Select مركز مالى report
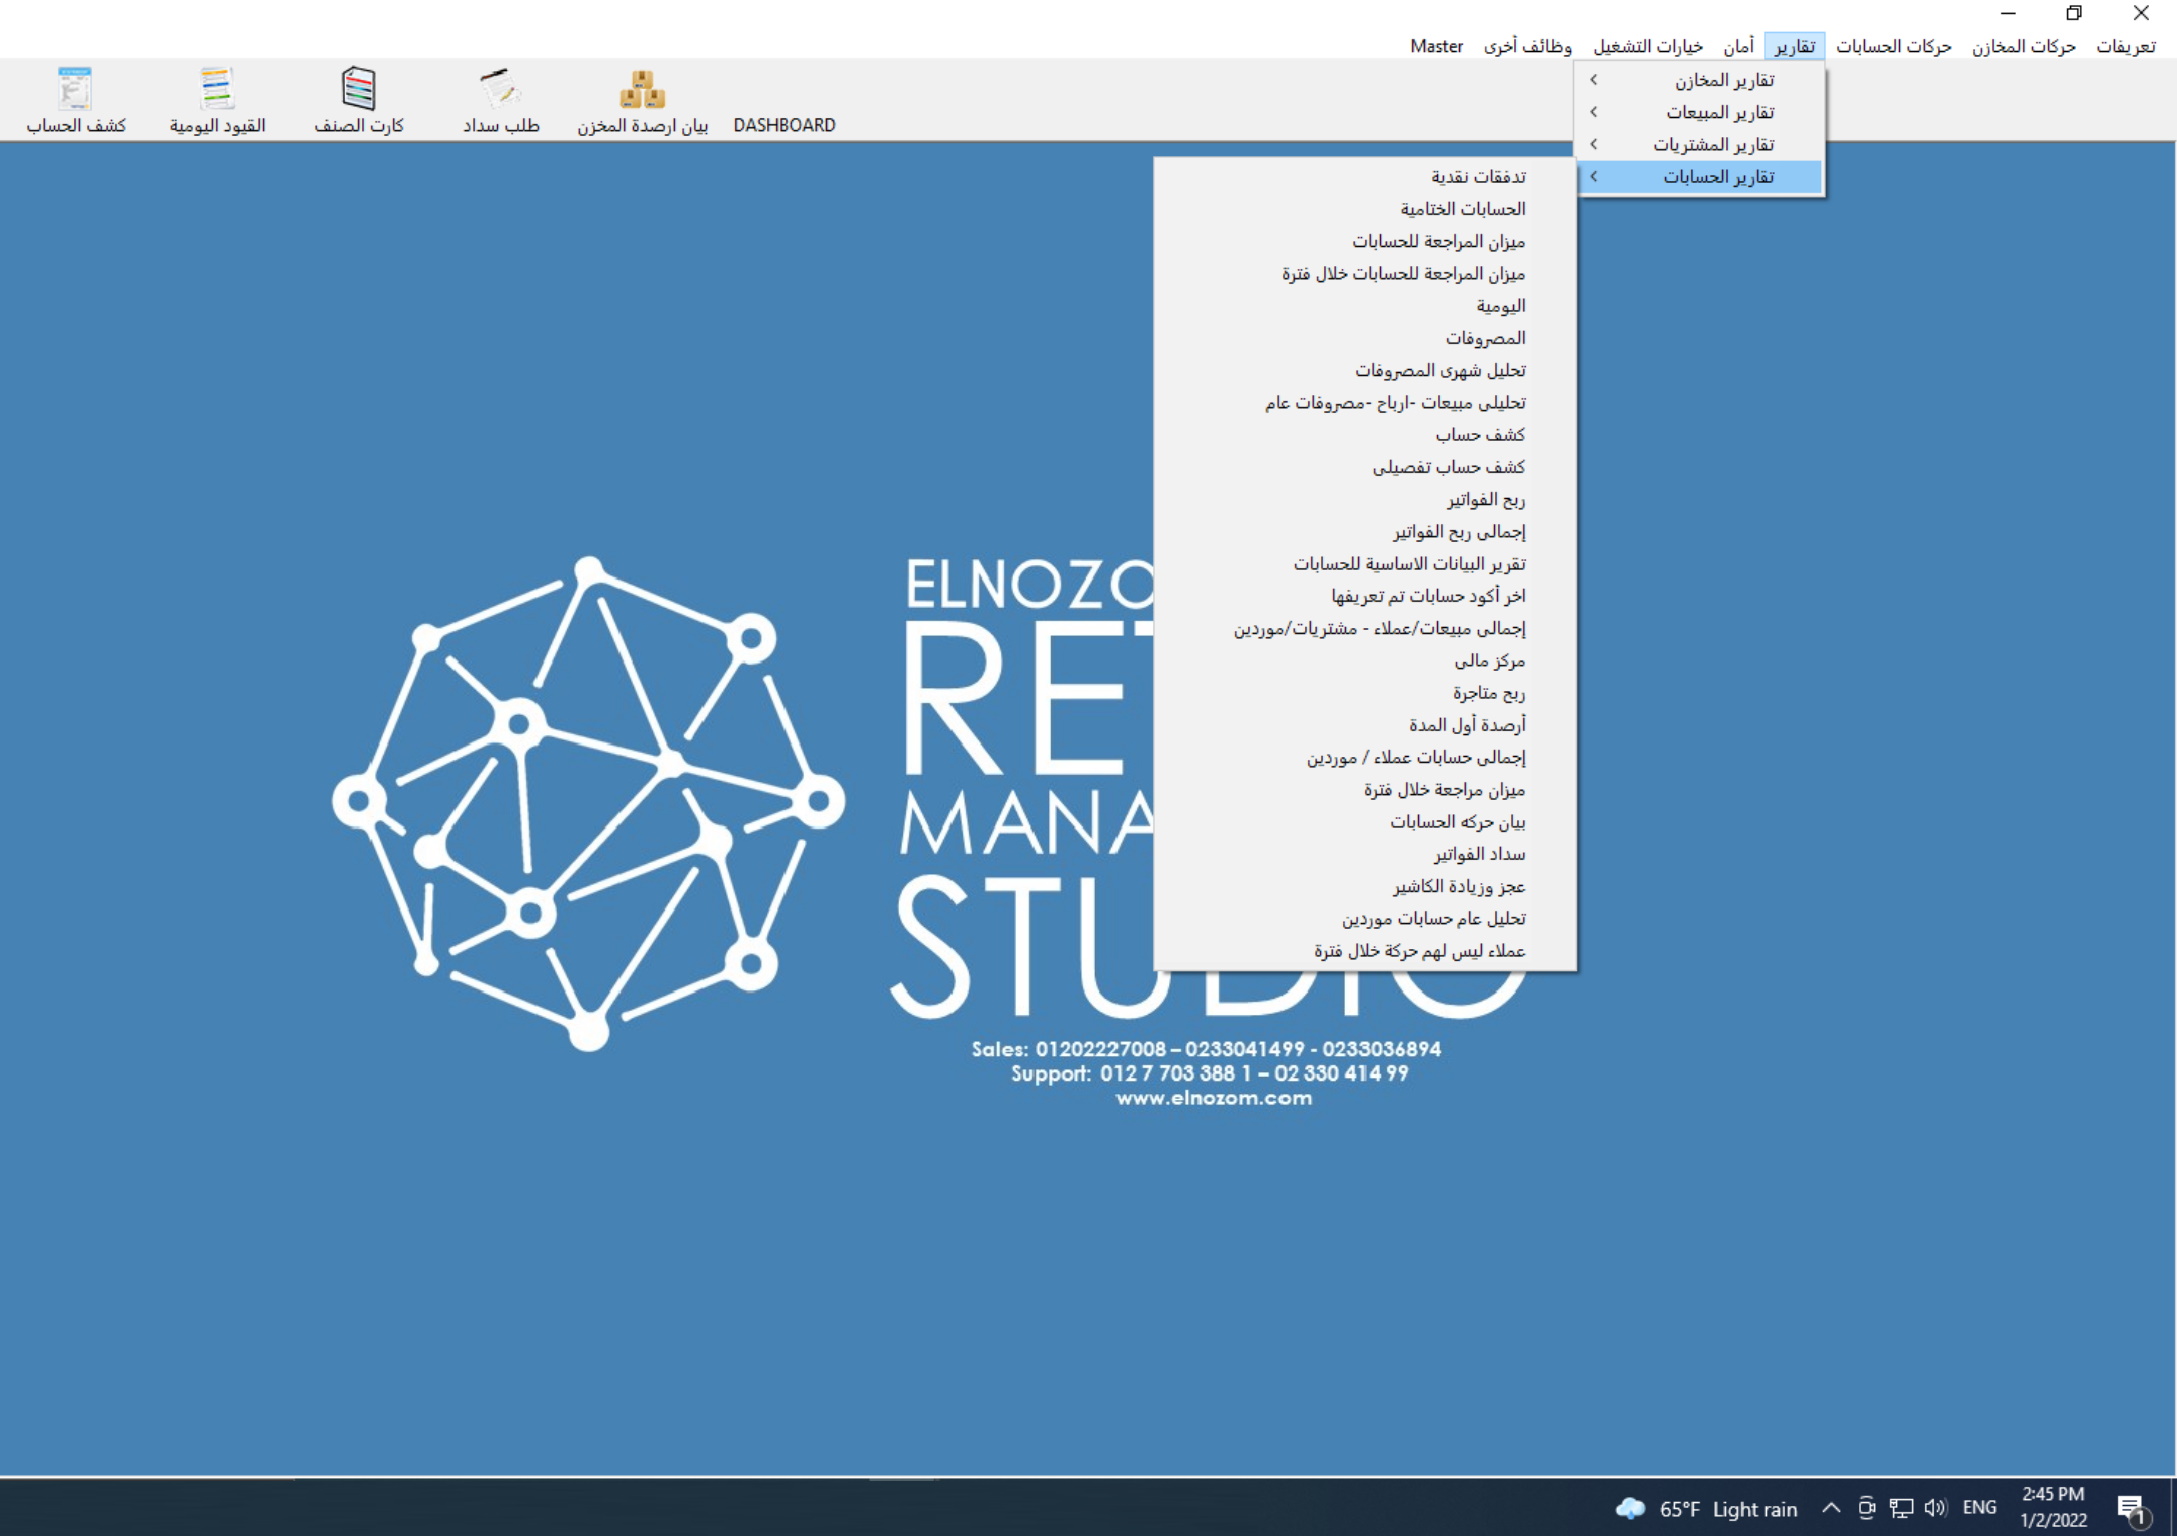 (x=1366, y=661)
